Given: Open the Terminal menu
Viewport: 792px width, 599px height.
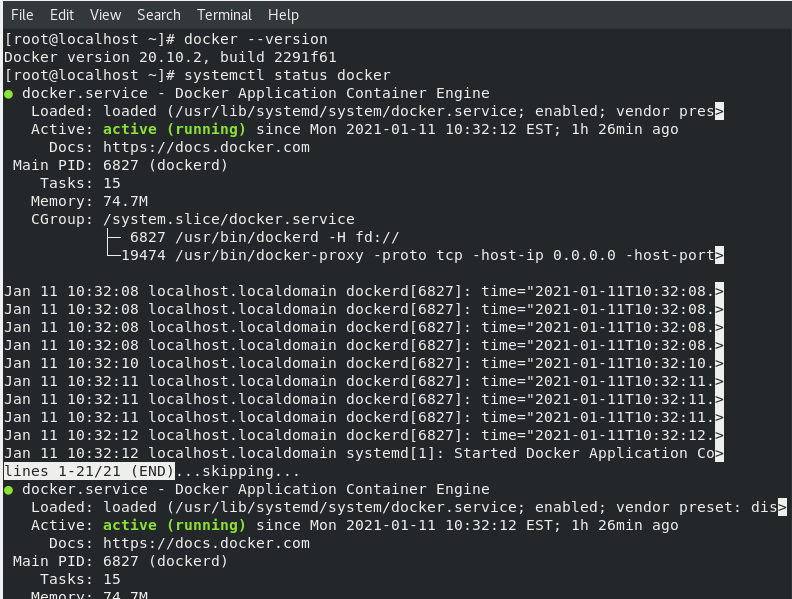Looking at the screenshot, I should click(x=224, y=15).
